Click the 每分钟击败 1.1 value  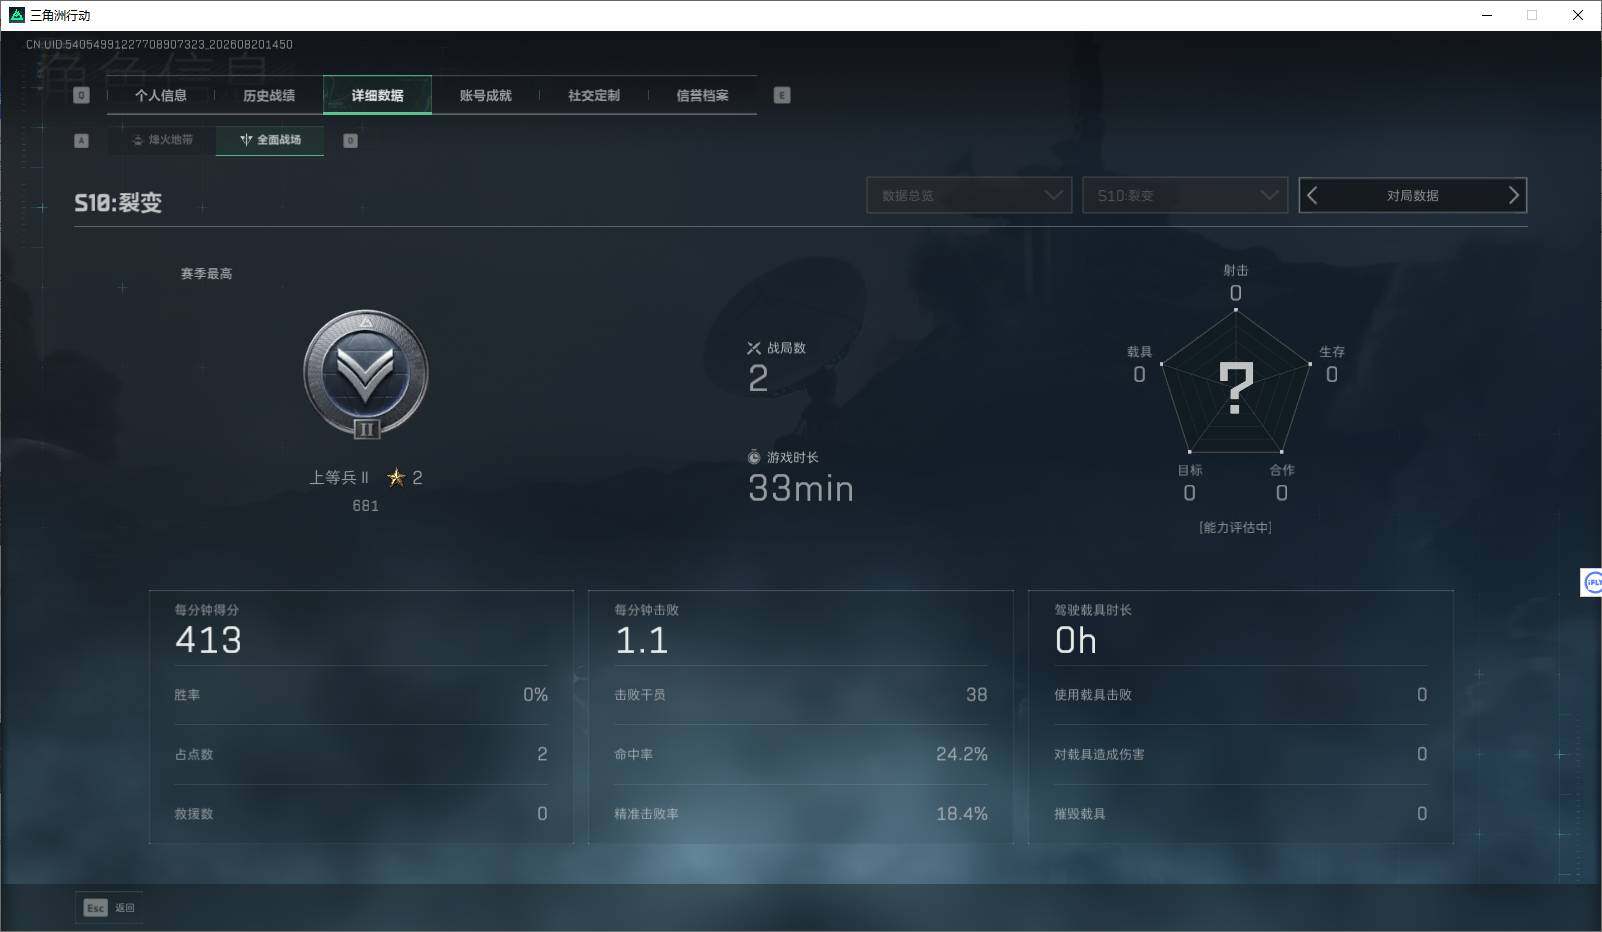tap(641, 640)
